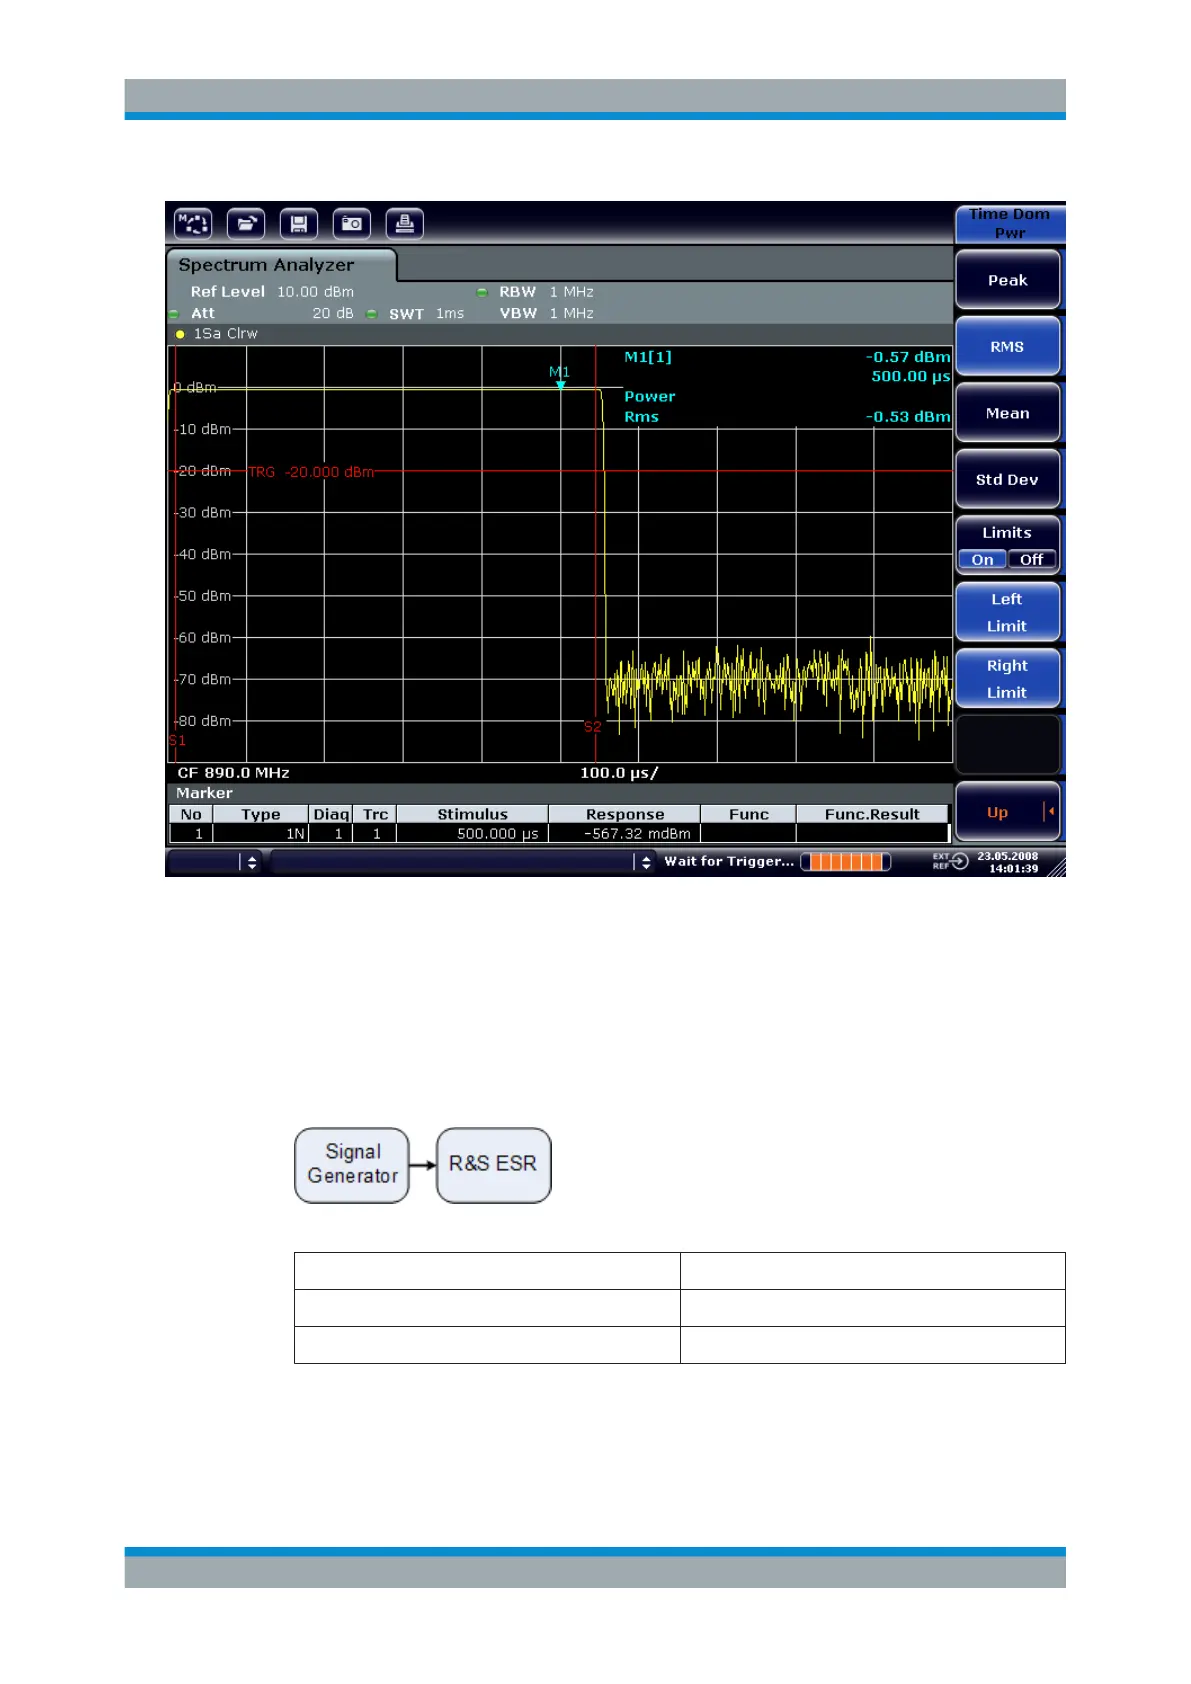The image size is (1191, 1684).
Task: Click the VBW 1 MHz setting
Action: (546, 313)
